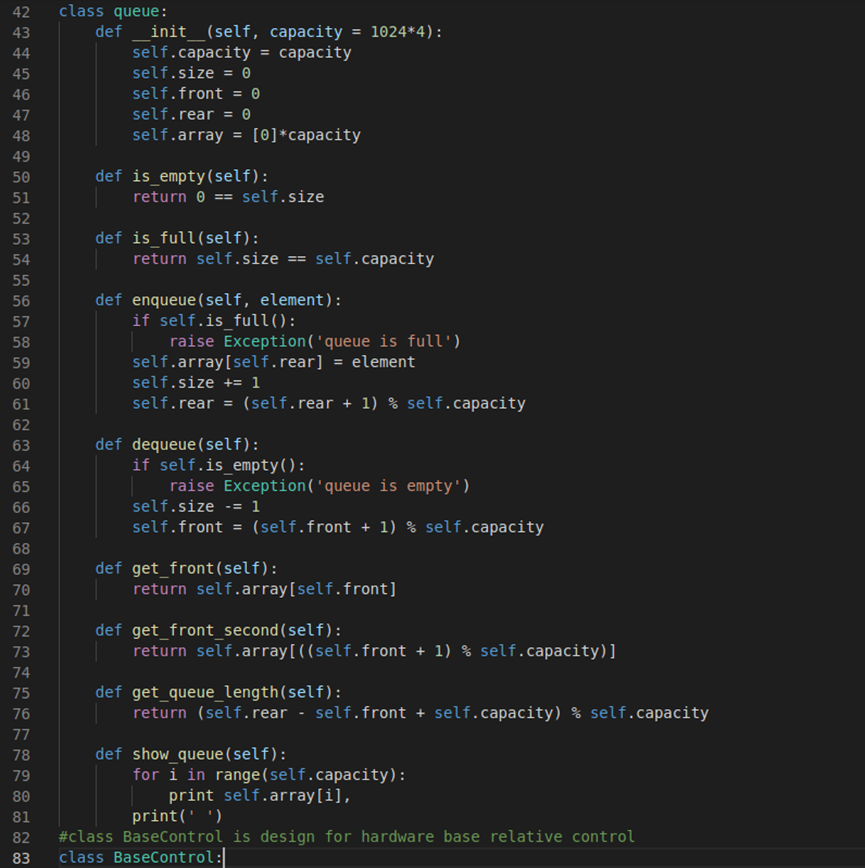
Task: Click the __init__ method name
Action: coord(167,32)
